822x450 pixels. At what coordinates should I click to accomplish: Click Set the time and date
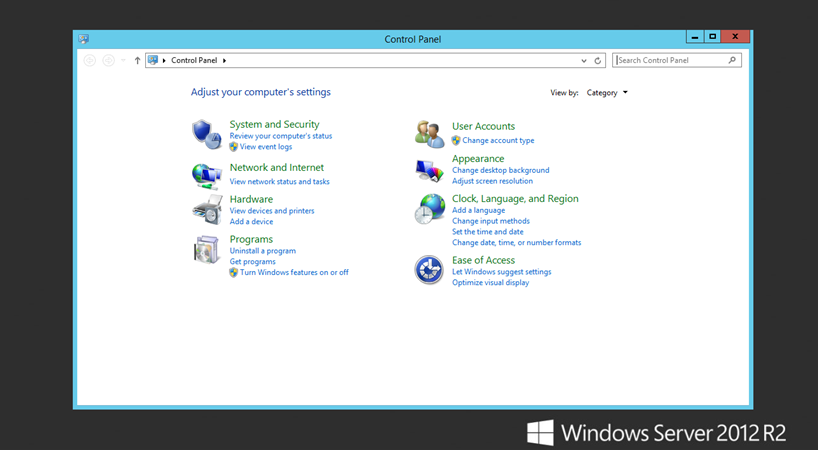pos(488,232)
